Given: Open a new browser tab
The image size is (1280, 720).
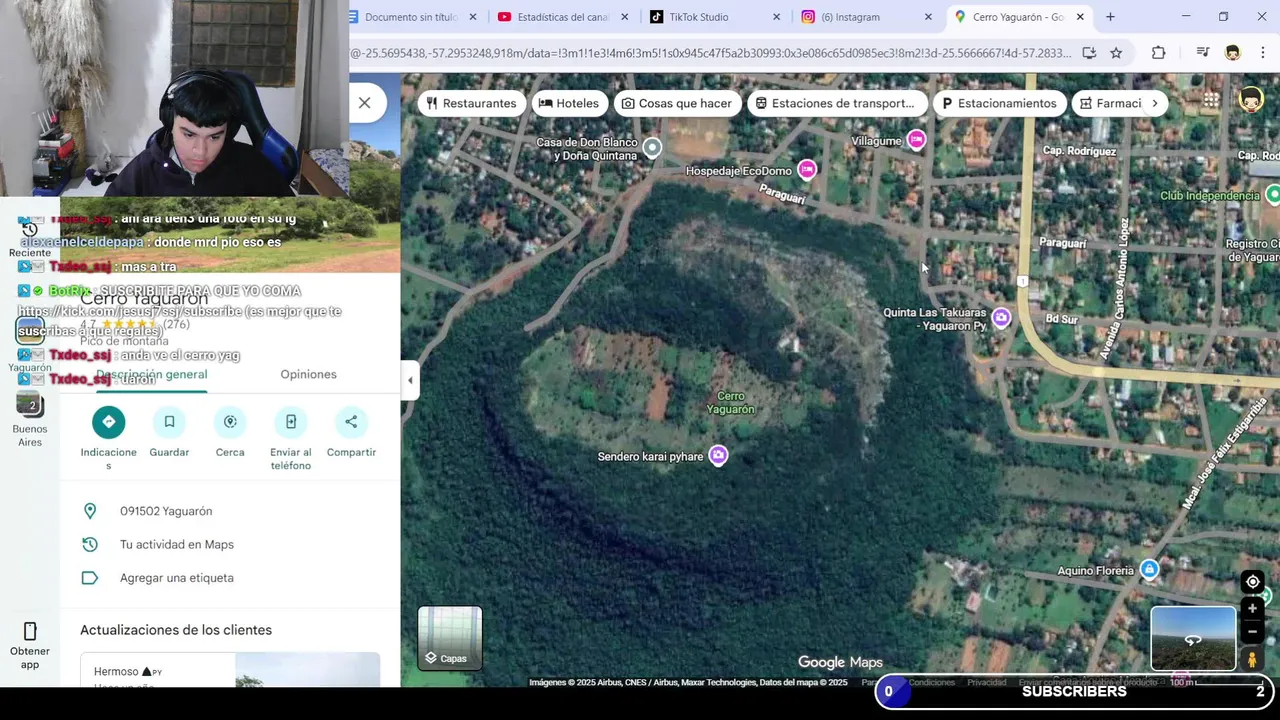Looking at the screenshot, I should click(x=1110, y=17).
